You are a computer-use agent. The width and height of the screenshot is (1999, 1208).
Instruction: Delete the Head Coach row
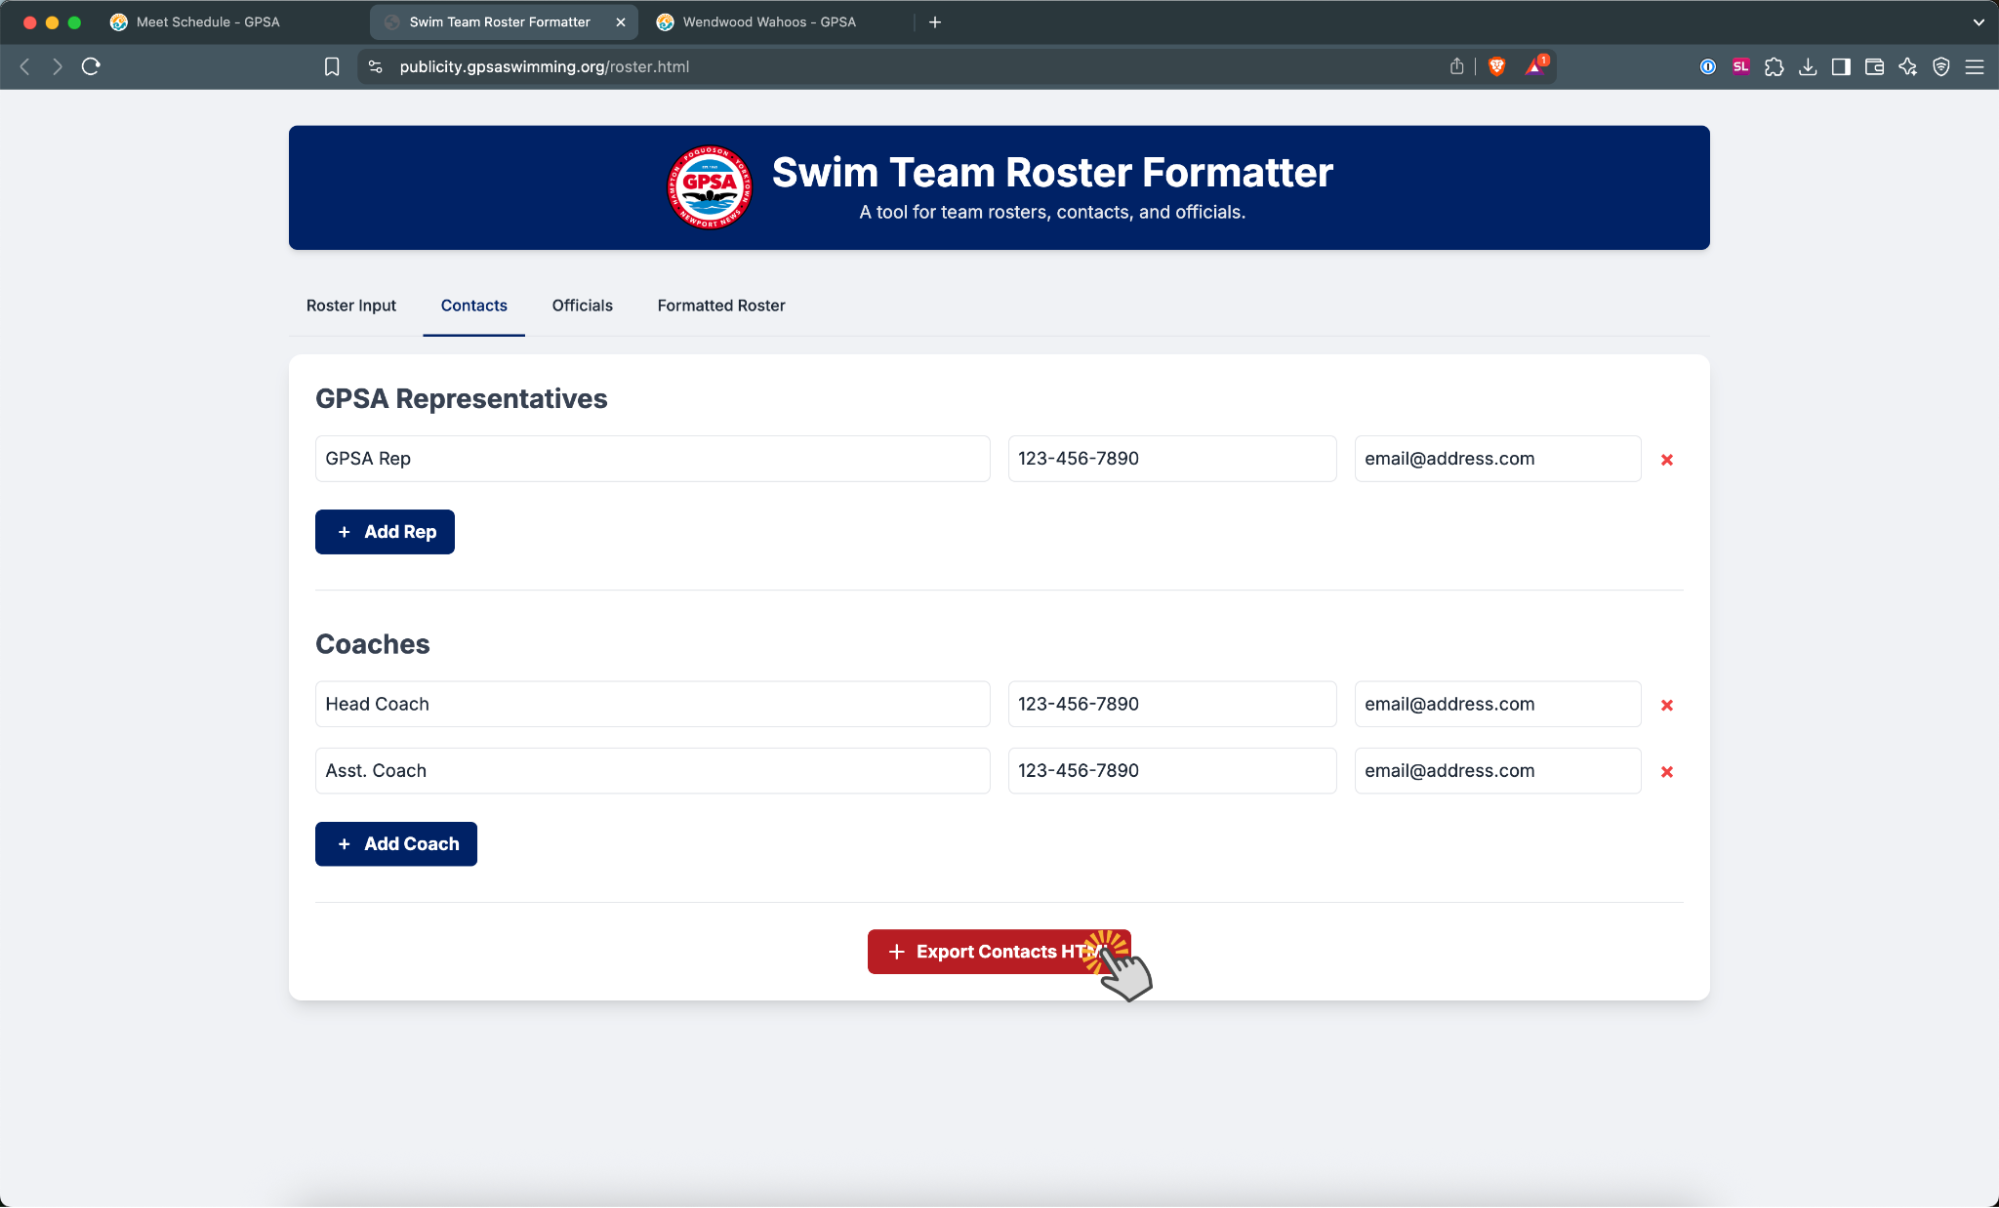click(1666, 705)
